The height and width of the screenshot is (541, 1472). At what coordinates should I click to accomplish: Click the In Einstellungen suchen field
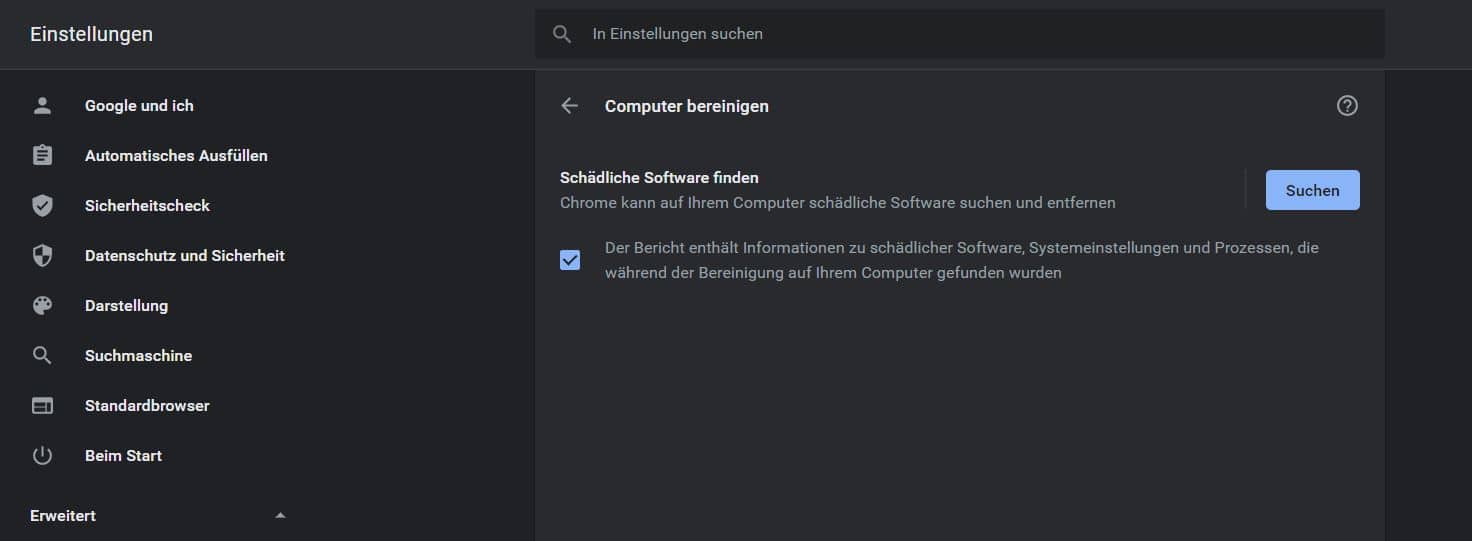pos(960,34)
